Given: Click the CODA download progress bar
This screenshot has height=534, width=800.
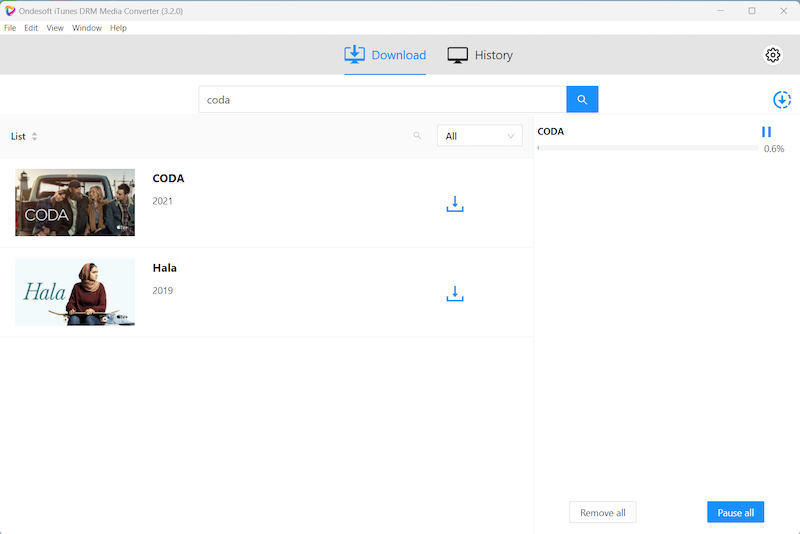Looking at the screenshot, I should tap(648, 148).
